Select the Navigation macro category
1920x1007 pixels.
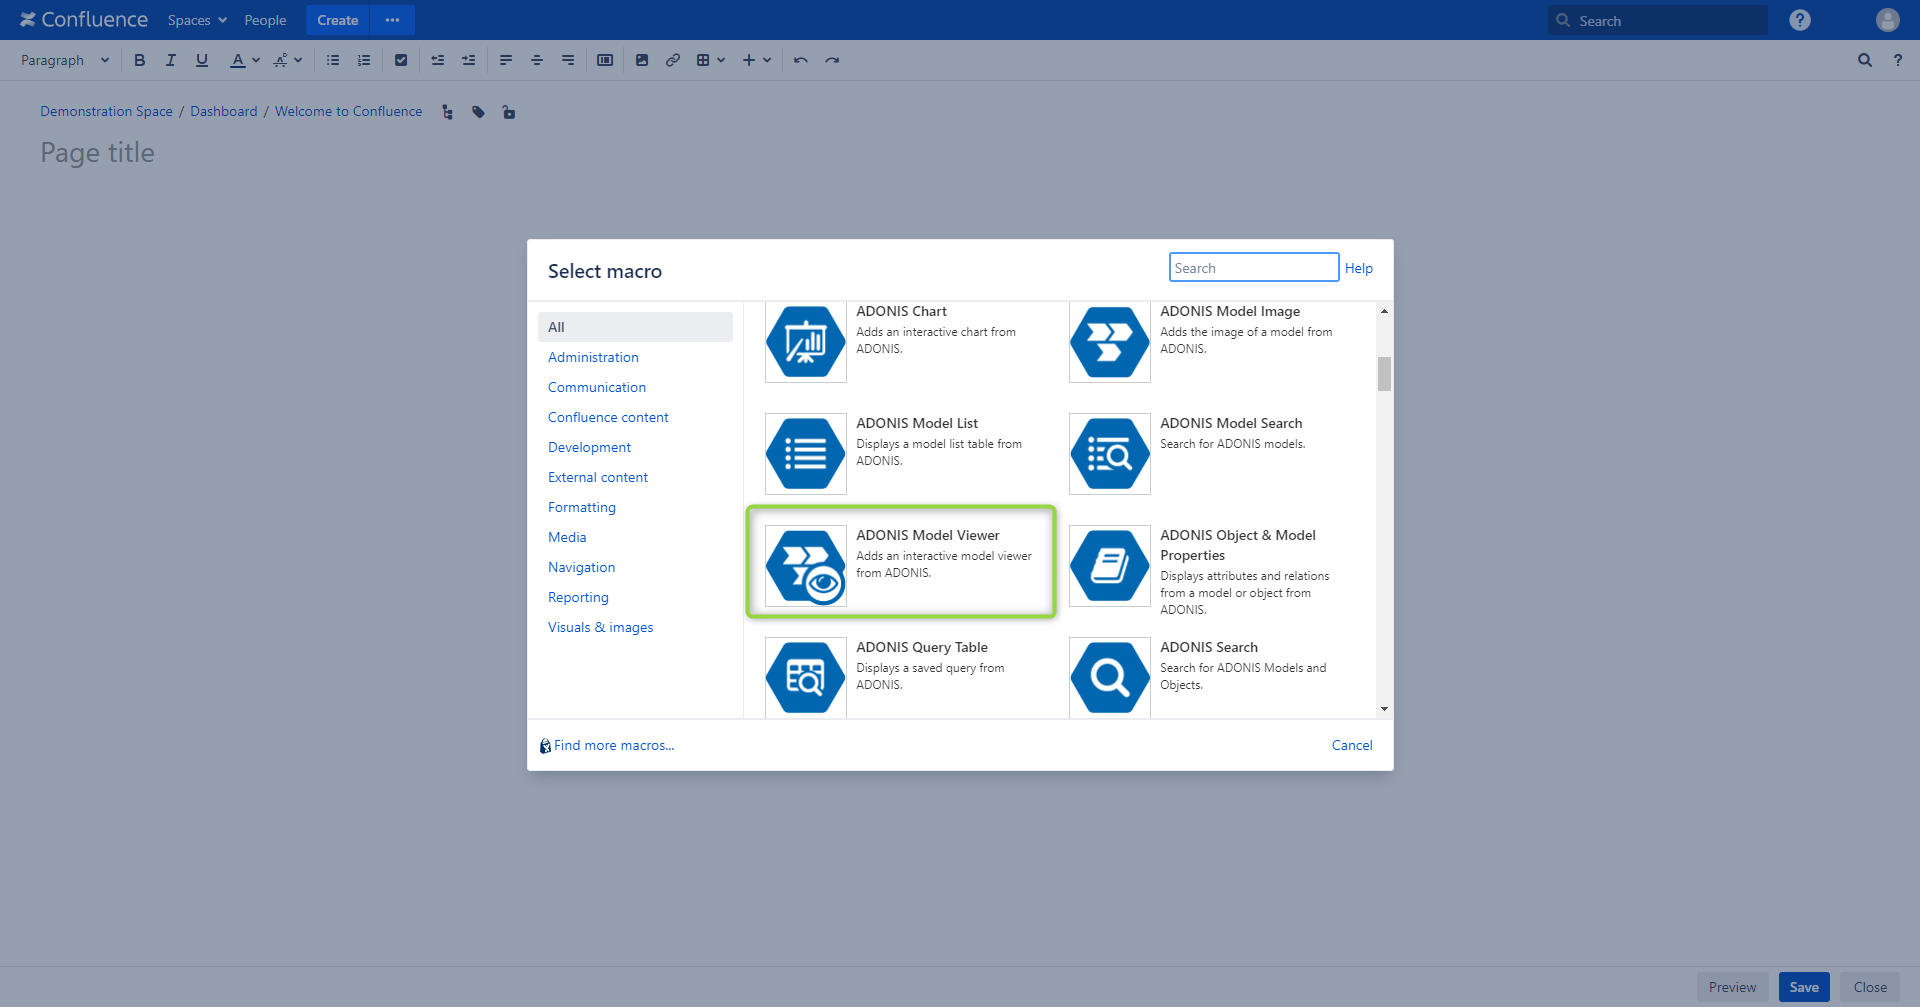581,567
